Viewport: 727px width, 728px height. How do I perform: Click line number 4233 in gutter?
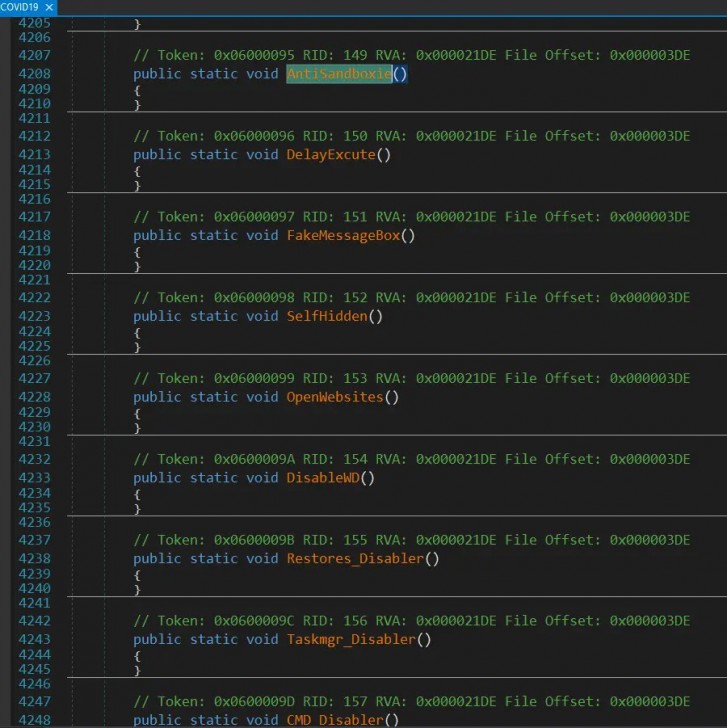34,478
